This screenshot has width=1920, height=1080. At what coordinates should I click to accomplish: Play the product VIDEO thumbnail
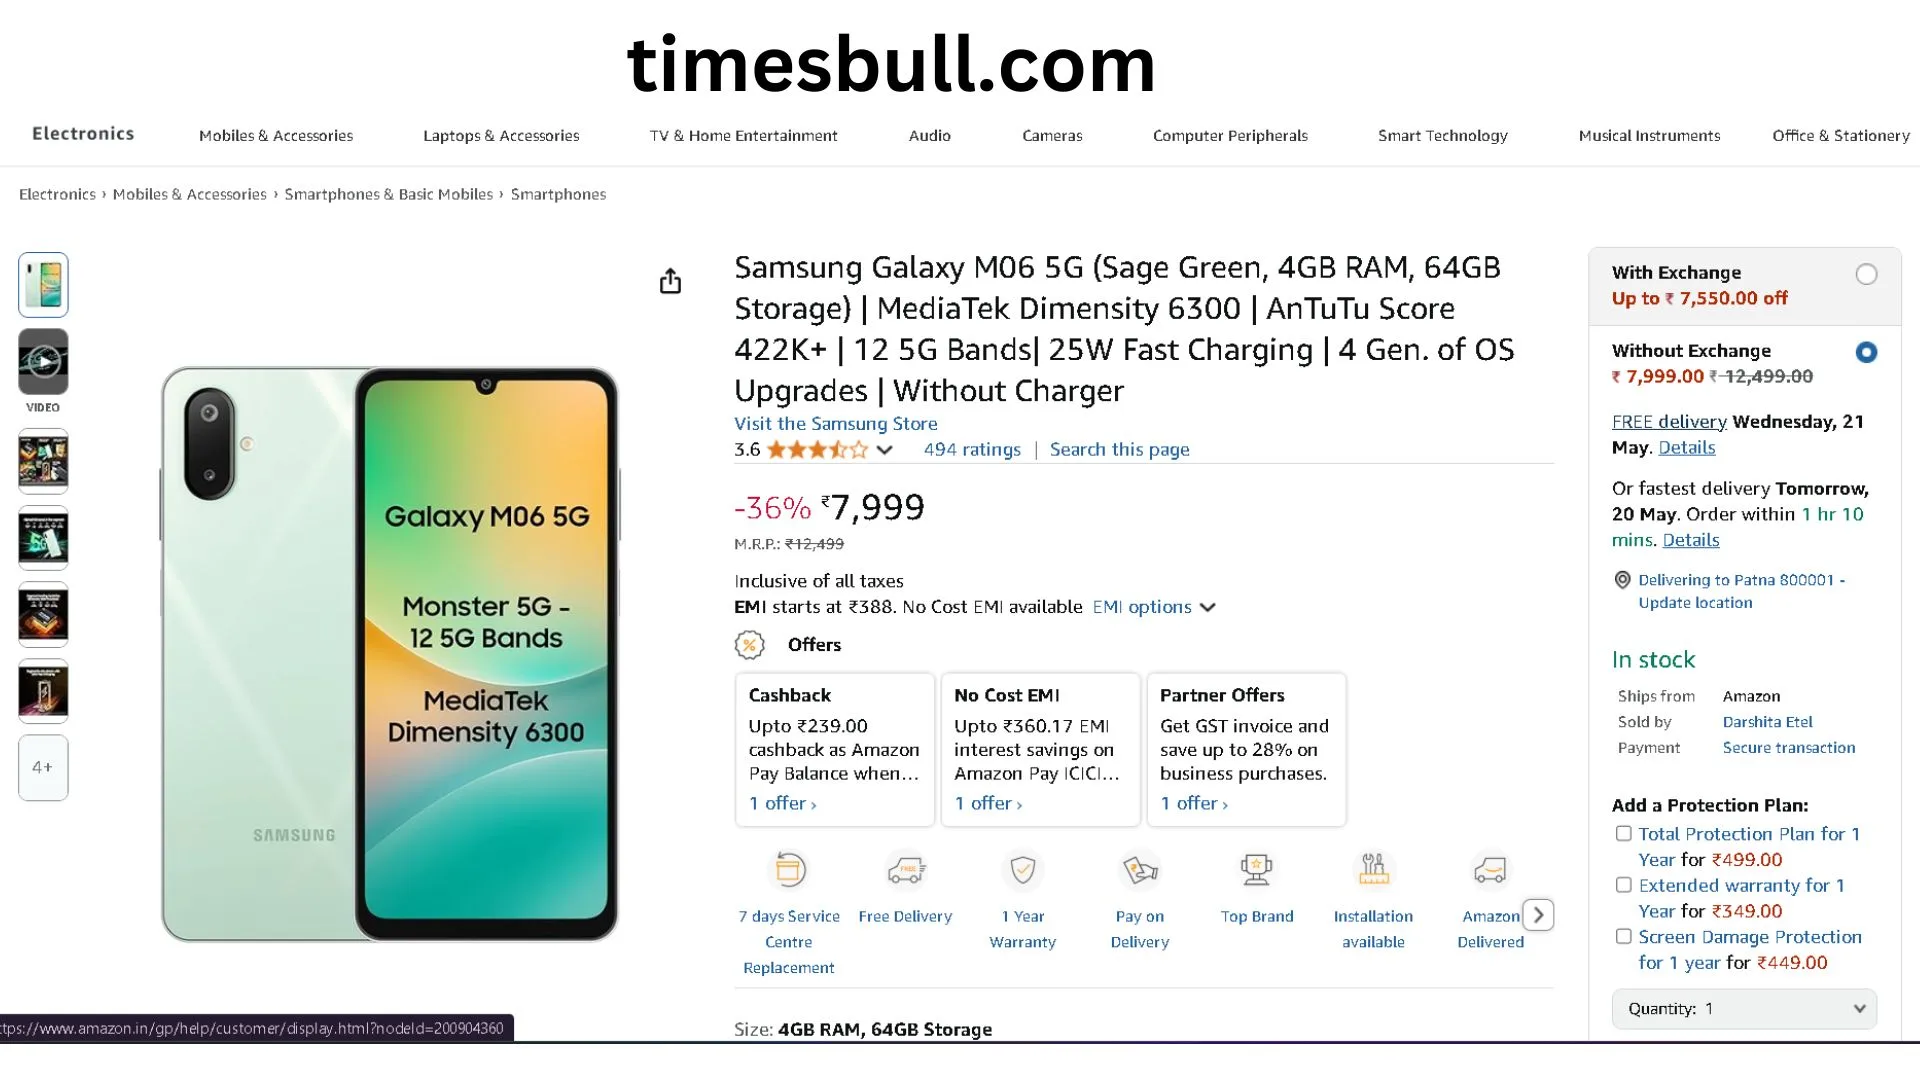point(43,362)
